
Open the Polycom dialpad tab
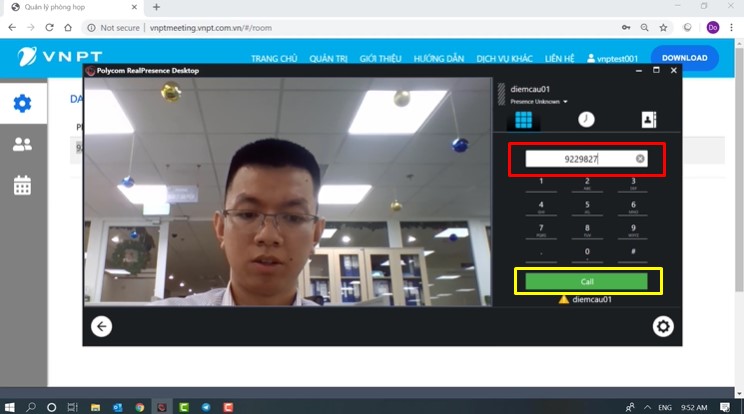tap(523, 120)
